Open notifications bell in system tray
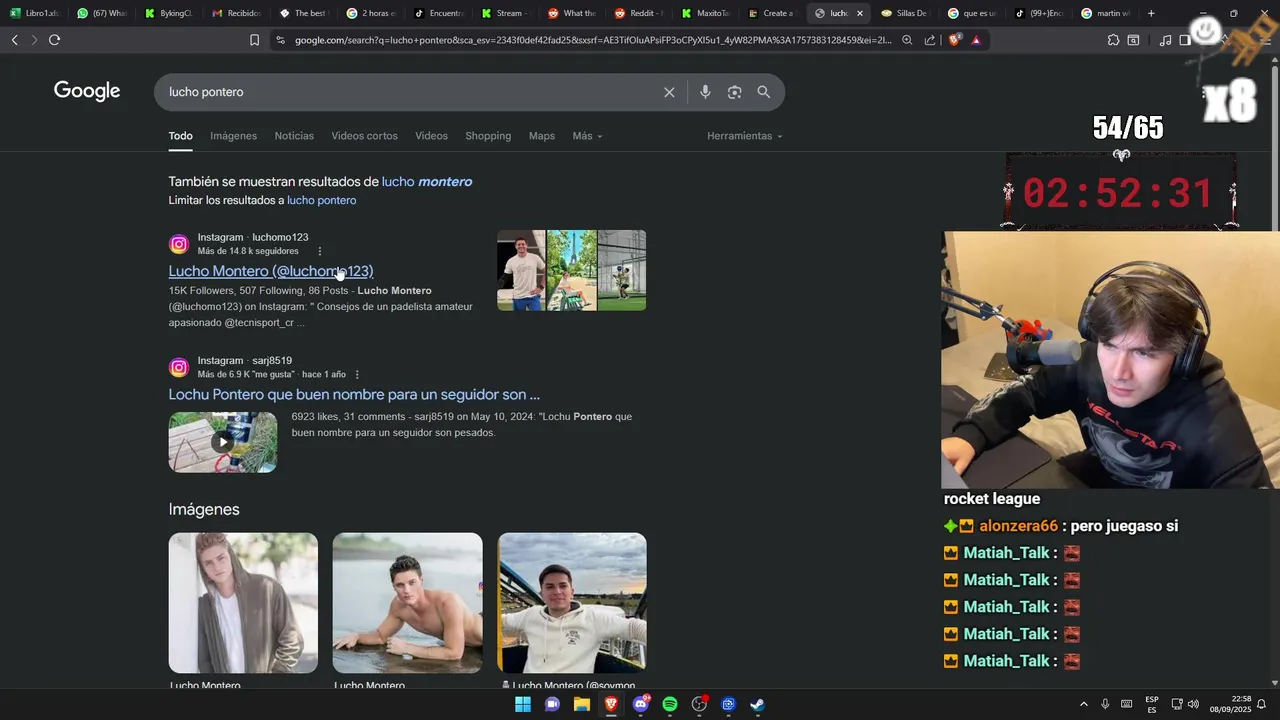This screenshot has height=720, width=1280. click(1261, 704)
